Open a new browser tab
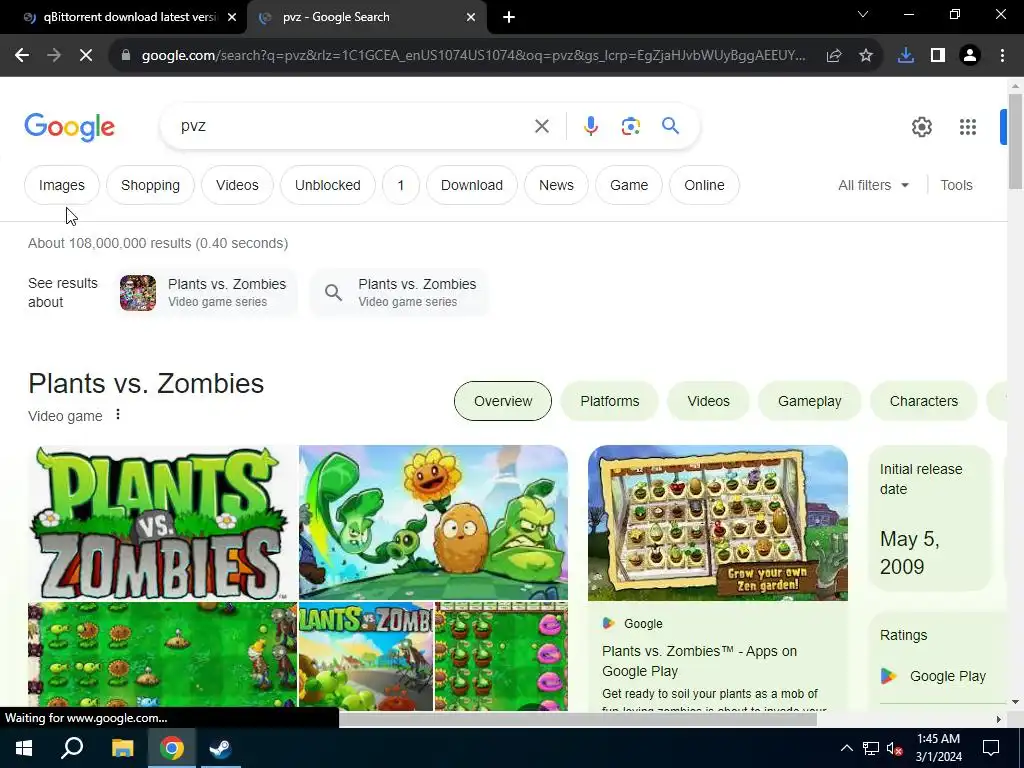The image size is (1024, 768). [509, 17]
